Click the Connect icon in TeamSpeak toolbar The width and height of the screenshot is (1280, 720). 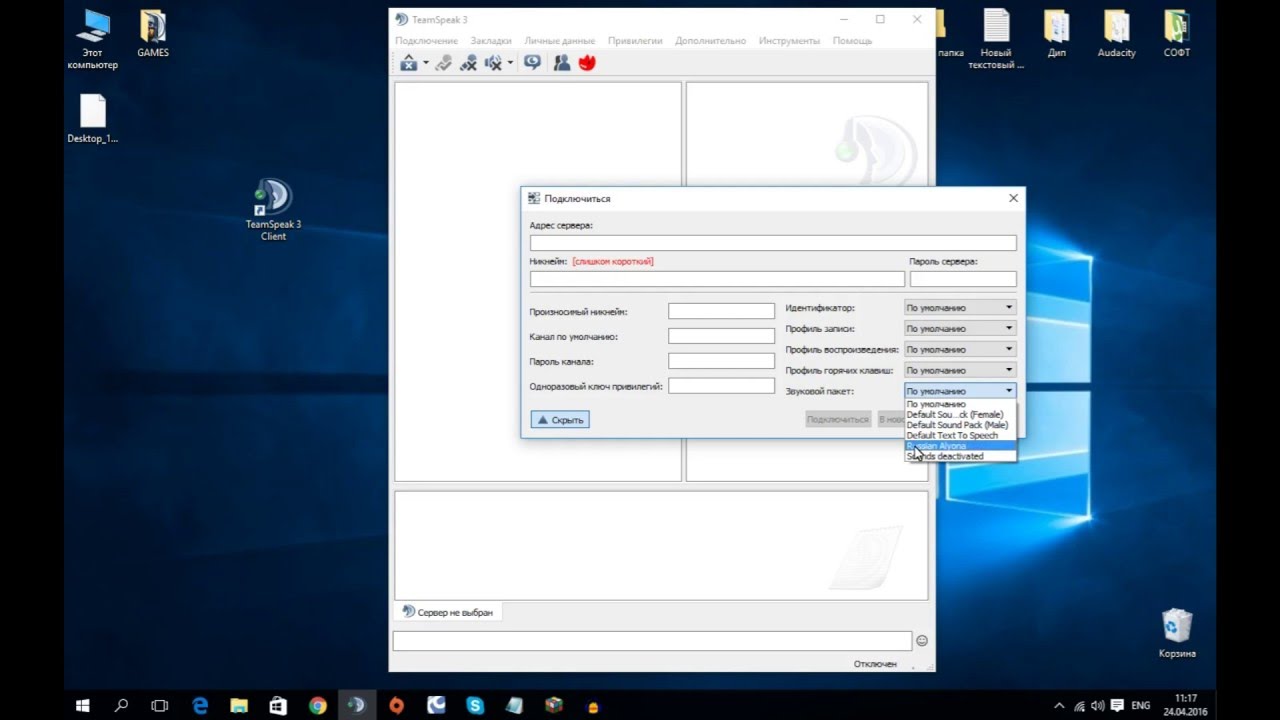408,63
